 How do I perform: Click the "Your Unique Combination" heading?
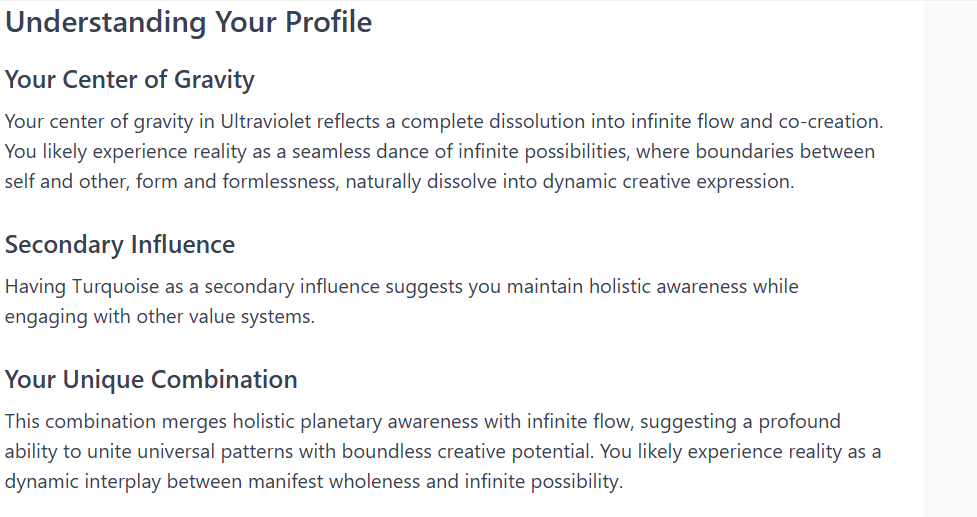click(x=151, y=380)
